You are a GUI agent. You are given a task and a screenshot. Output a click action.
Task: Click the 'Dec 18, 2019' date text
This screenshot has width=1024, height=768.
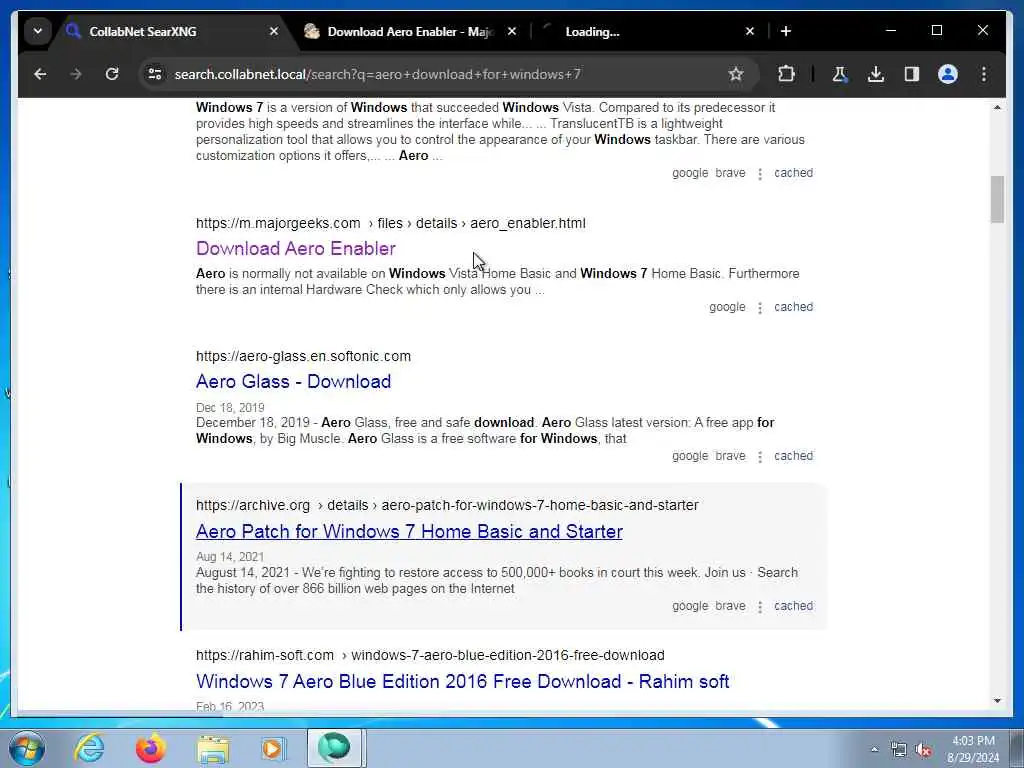pyautogui.click(x=230, y=408)
